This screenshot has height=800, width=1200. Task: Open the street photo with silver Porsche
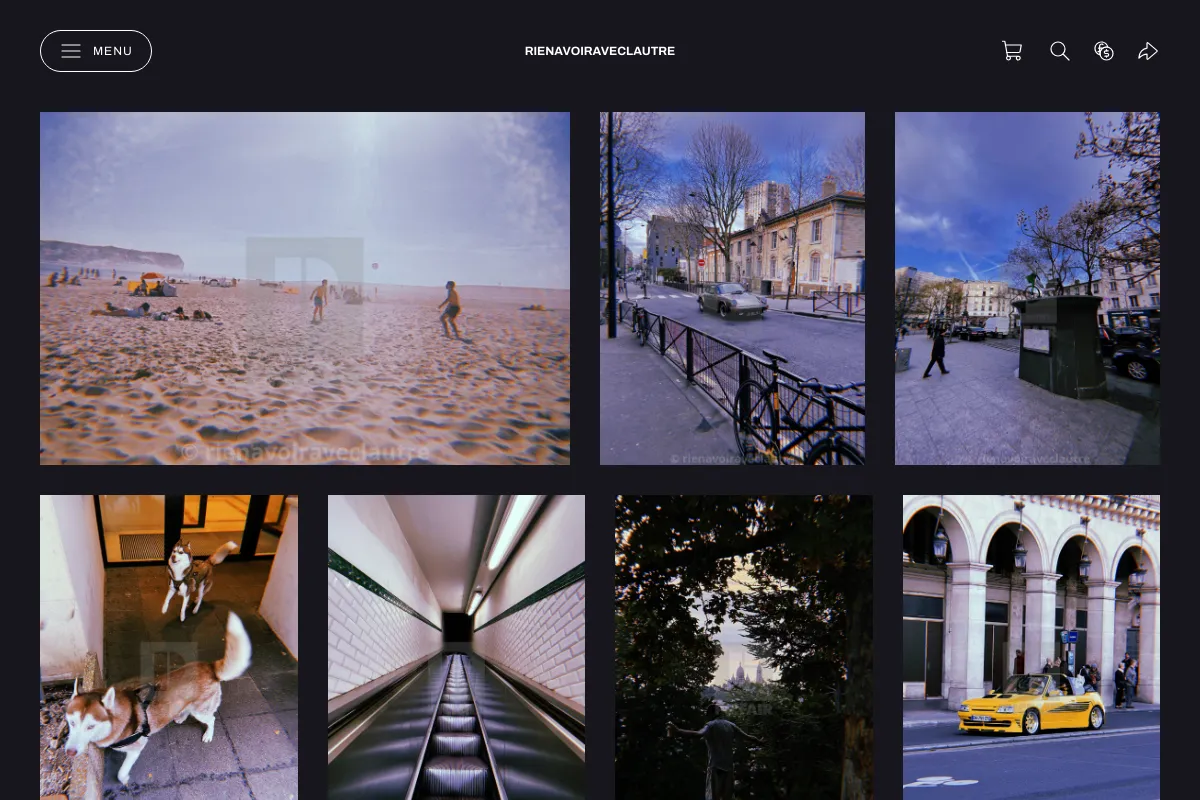point(732,288)
